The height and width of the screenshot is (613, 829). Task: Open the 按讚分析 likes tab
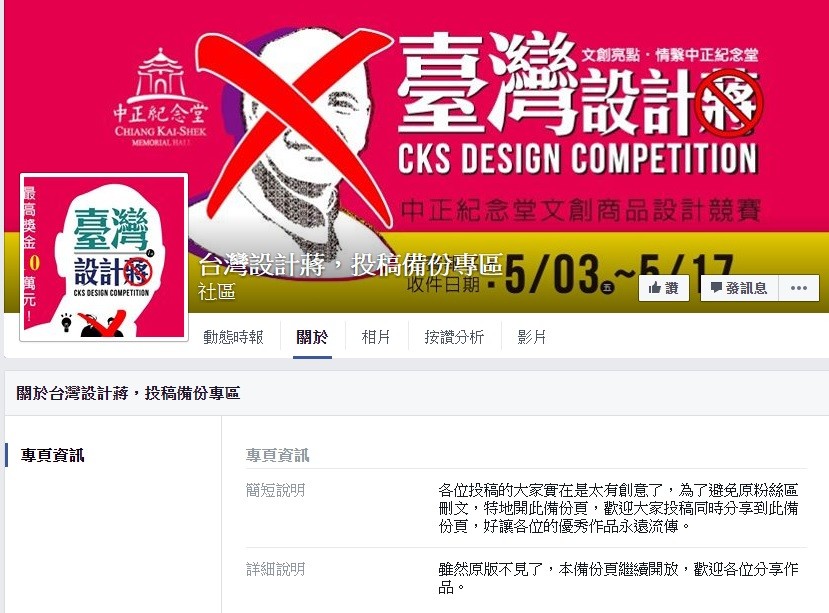click(x=454, y=337)
